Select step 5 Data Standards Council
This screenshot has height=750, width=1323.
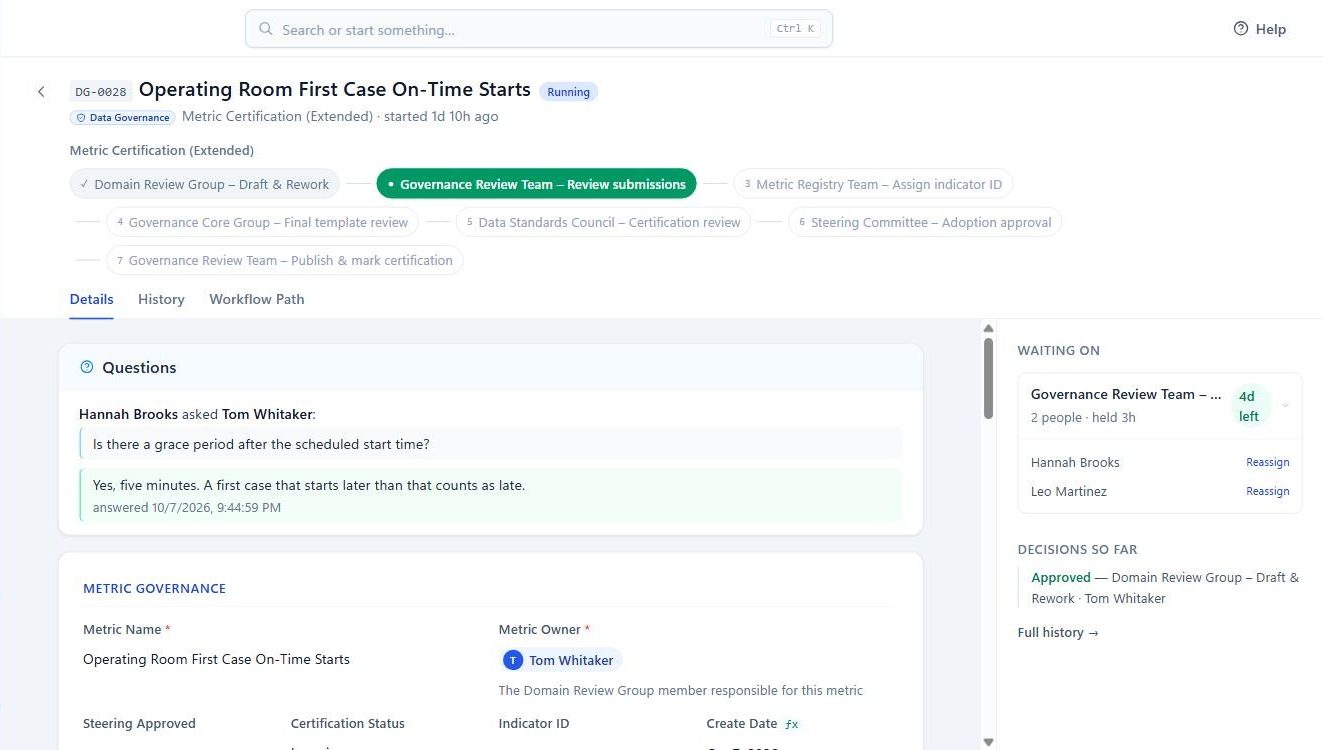tap(603, 222)
